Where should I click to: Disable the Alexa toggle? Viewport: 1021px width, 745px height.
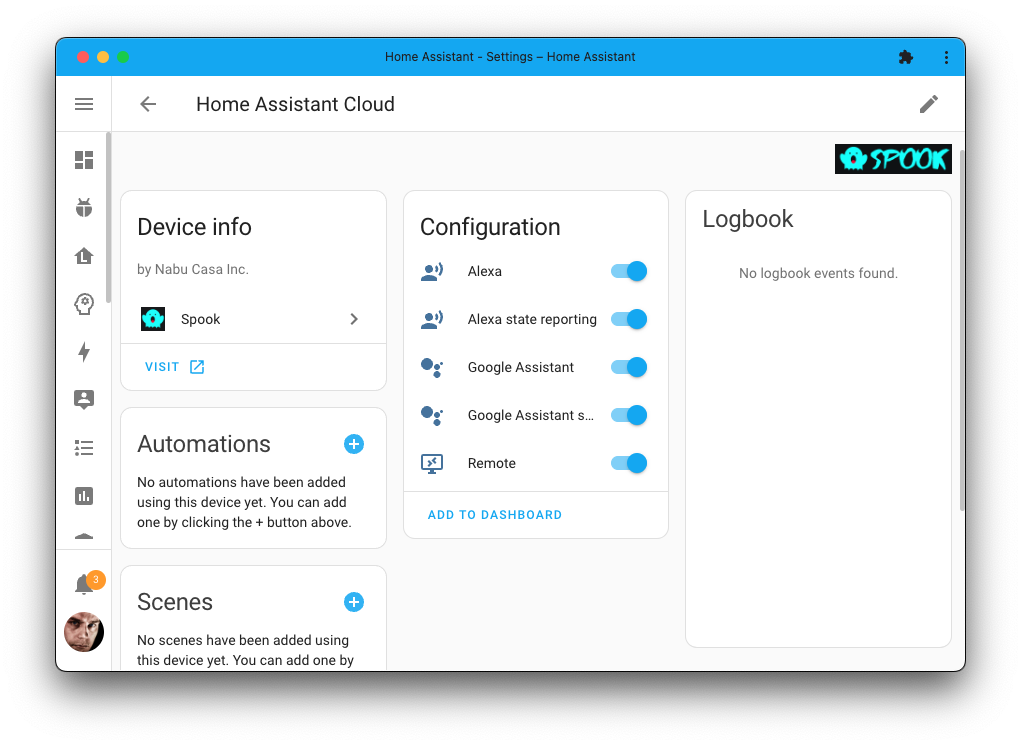coord(628,271)
